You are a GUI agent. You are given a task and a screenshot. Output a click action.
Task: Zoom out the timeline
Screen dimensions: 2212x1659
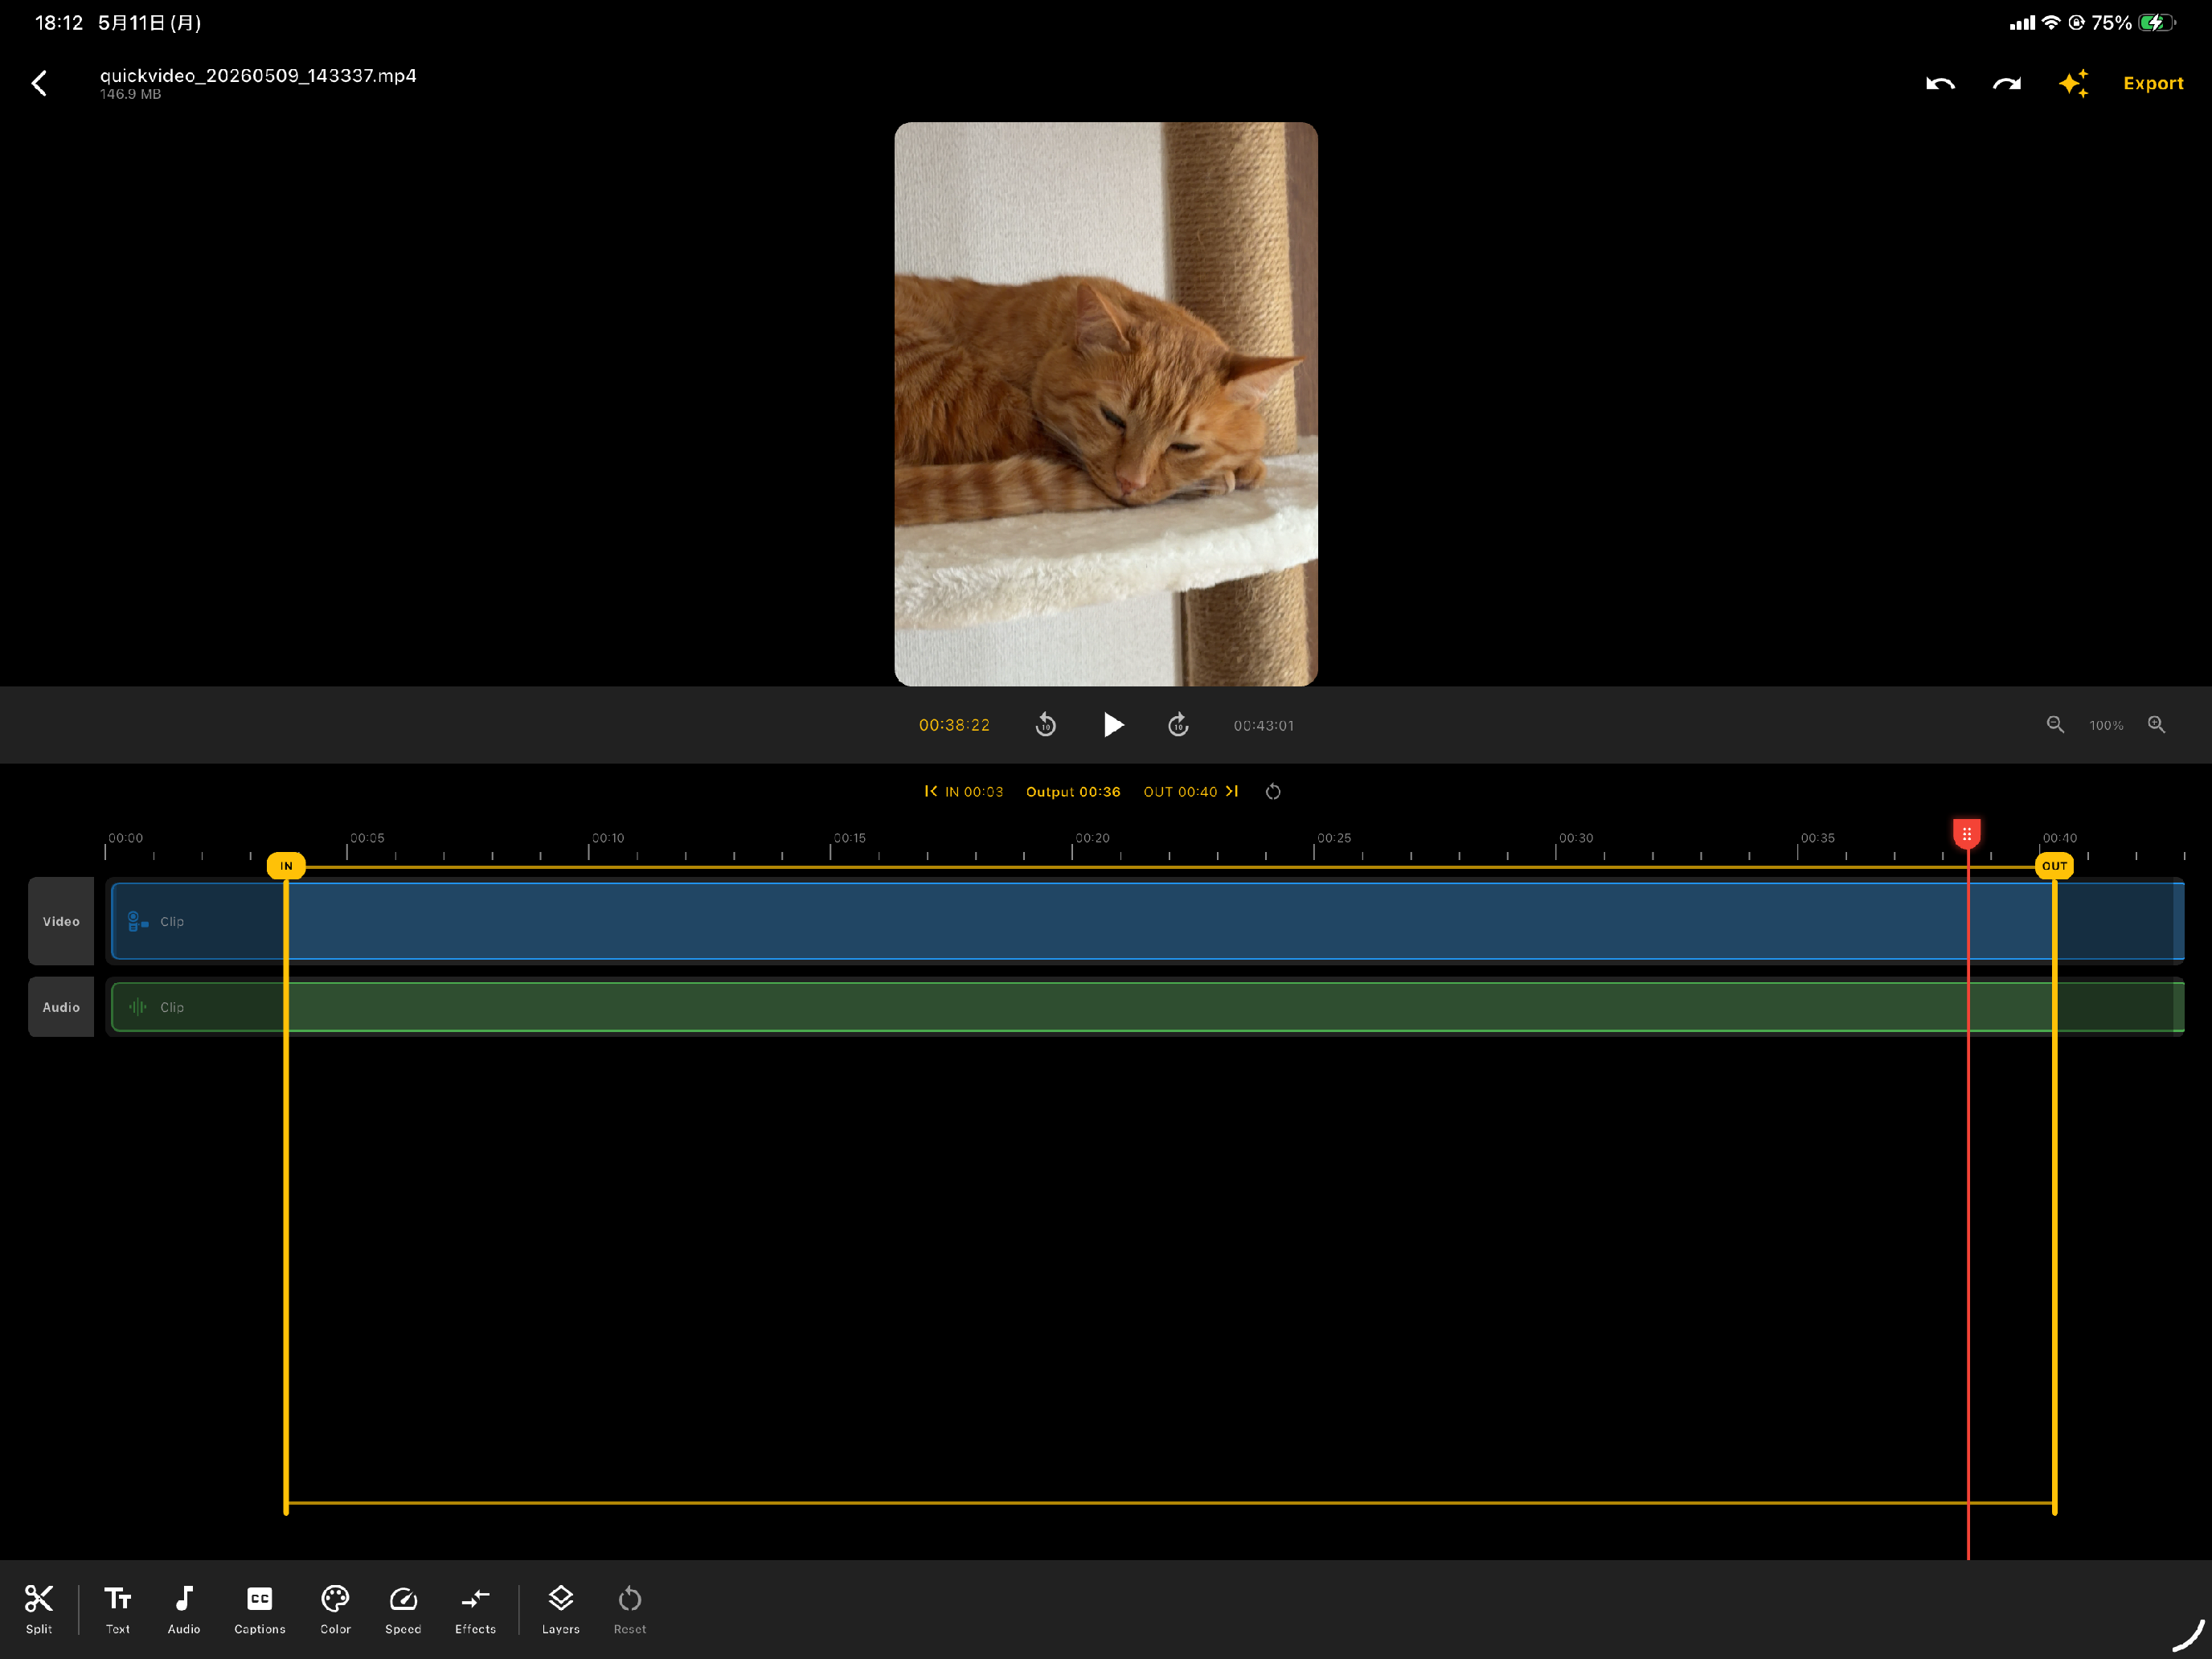(2055, 725)
